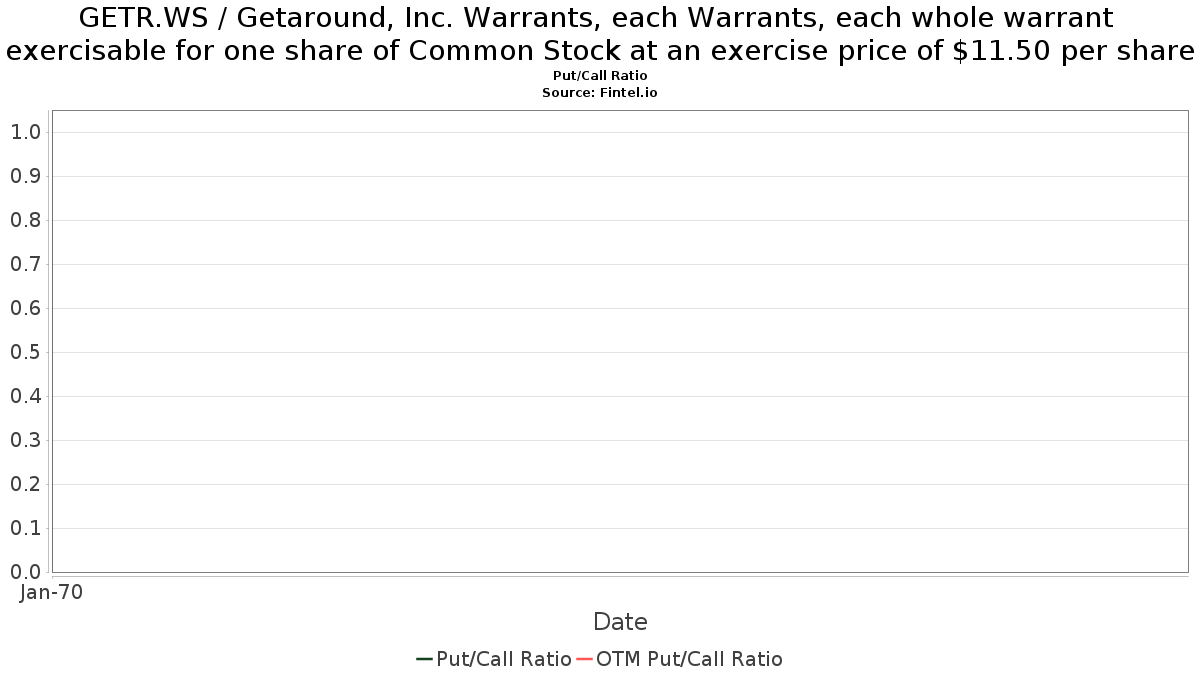Click the dark green Put/Call Ratio line swatch
This screenshot has height=675, width=1200.
424,659
